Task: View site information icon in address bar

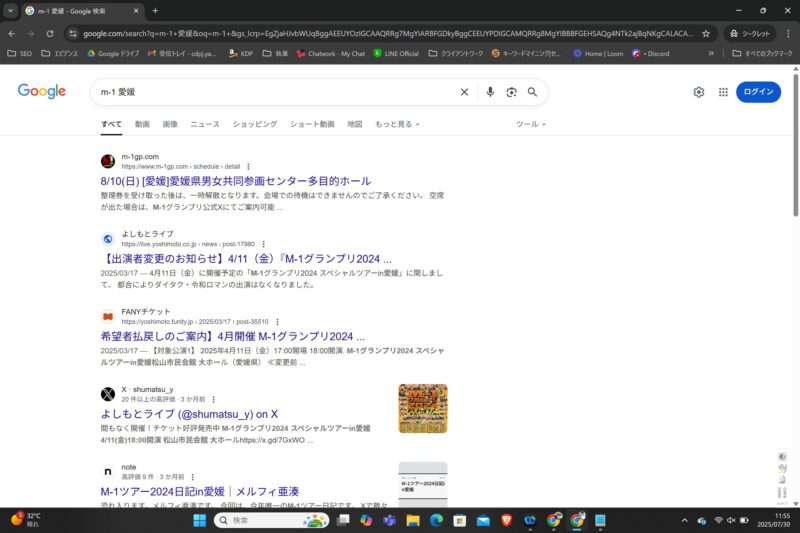Action: click(73, 34)
